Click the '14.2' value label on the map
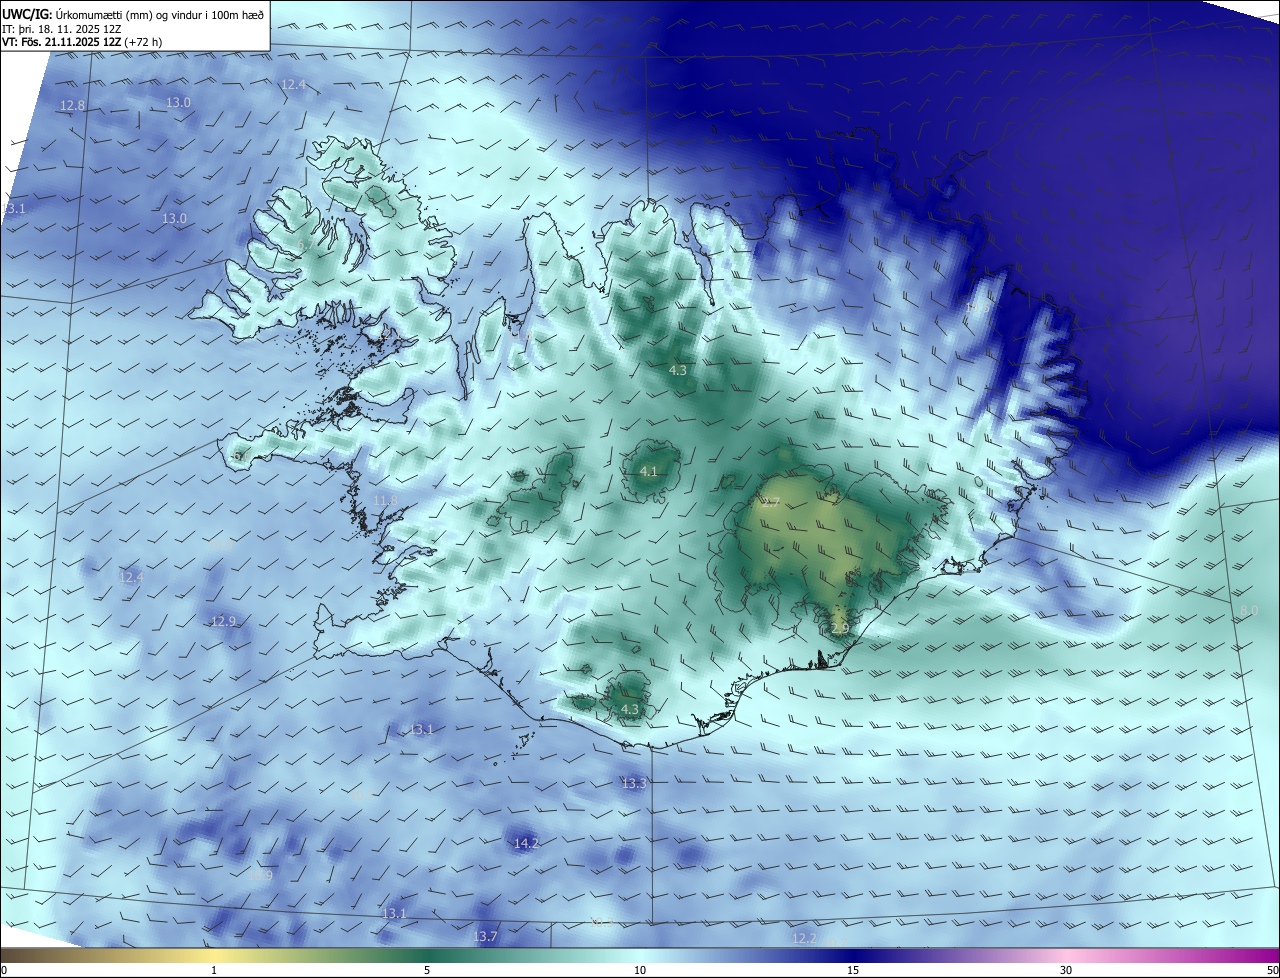 526,844
